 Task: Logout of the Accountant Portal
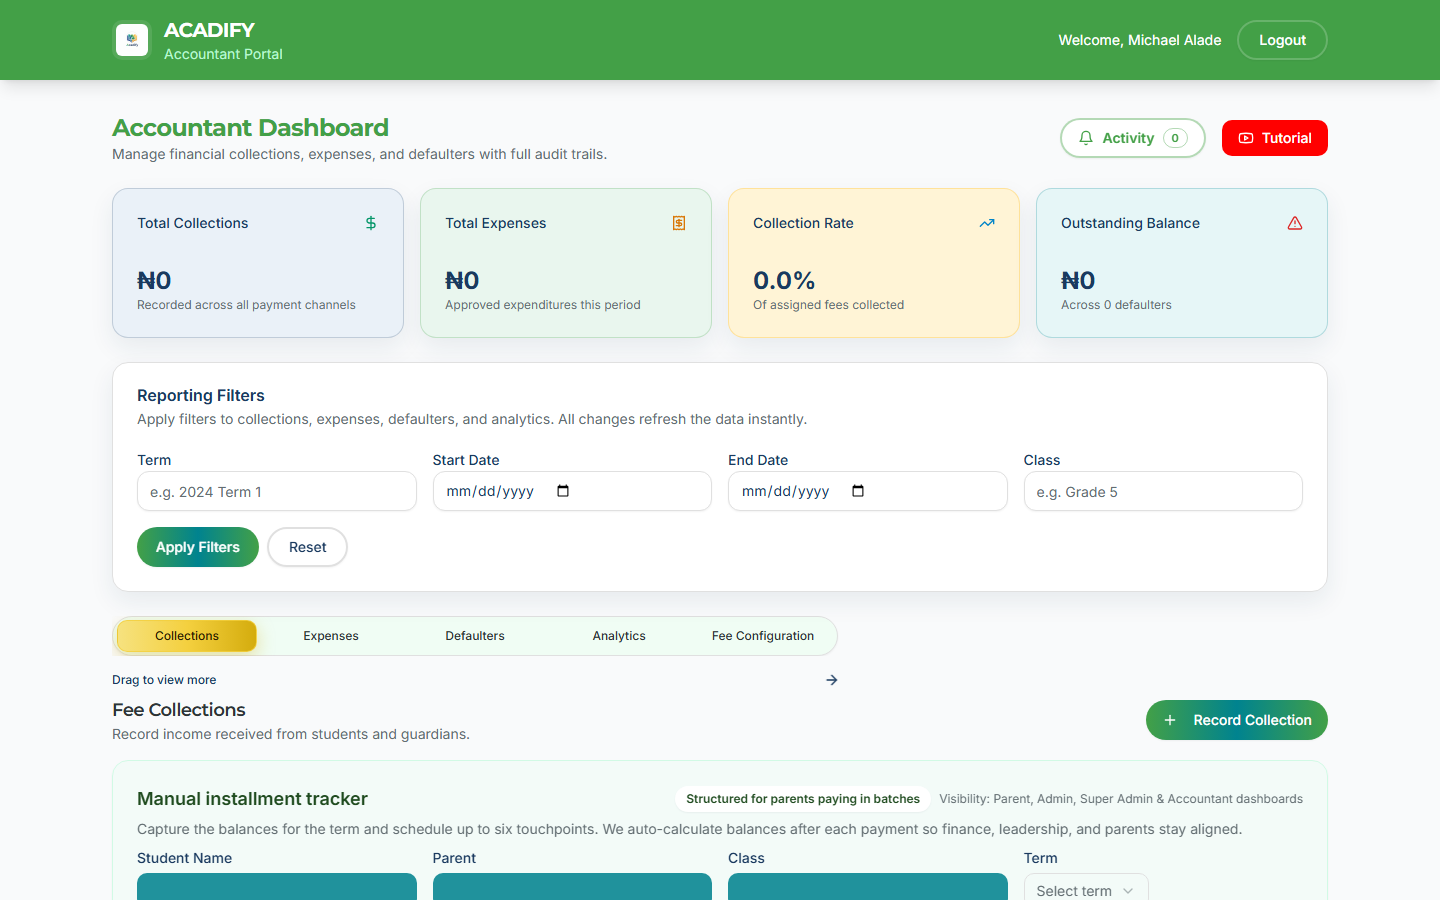(x=1282, y=39)
